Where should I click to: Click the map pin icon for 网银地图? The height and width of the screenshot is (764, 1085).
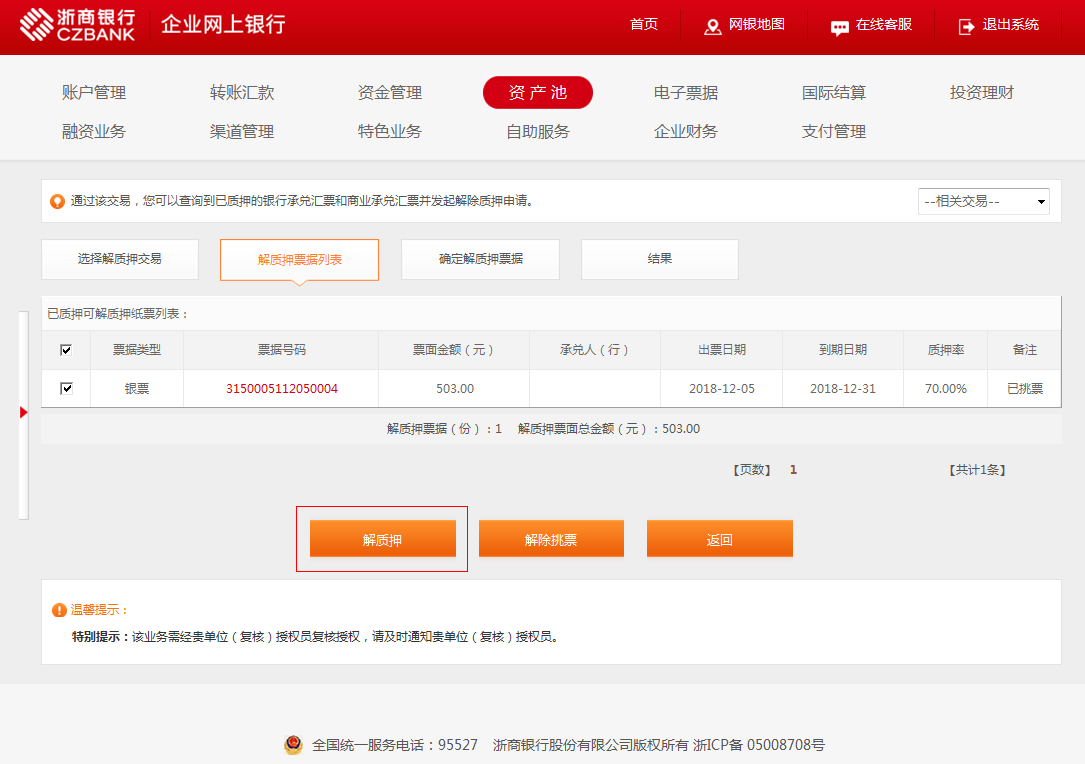(x=713, y=26)
